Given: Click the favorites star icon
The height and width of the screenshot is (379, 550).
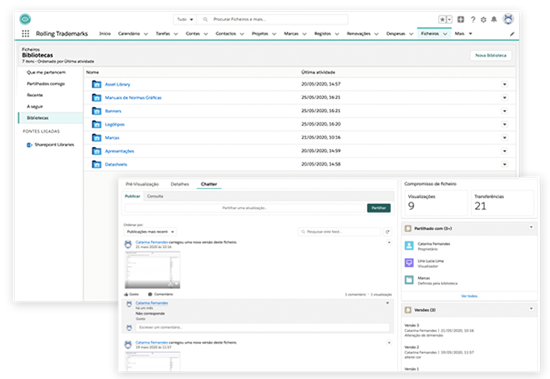Looking at the screenshot, I should [443, 20].
